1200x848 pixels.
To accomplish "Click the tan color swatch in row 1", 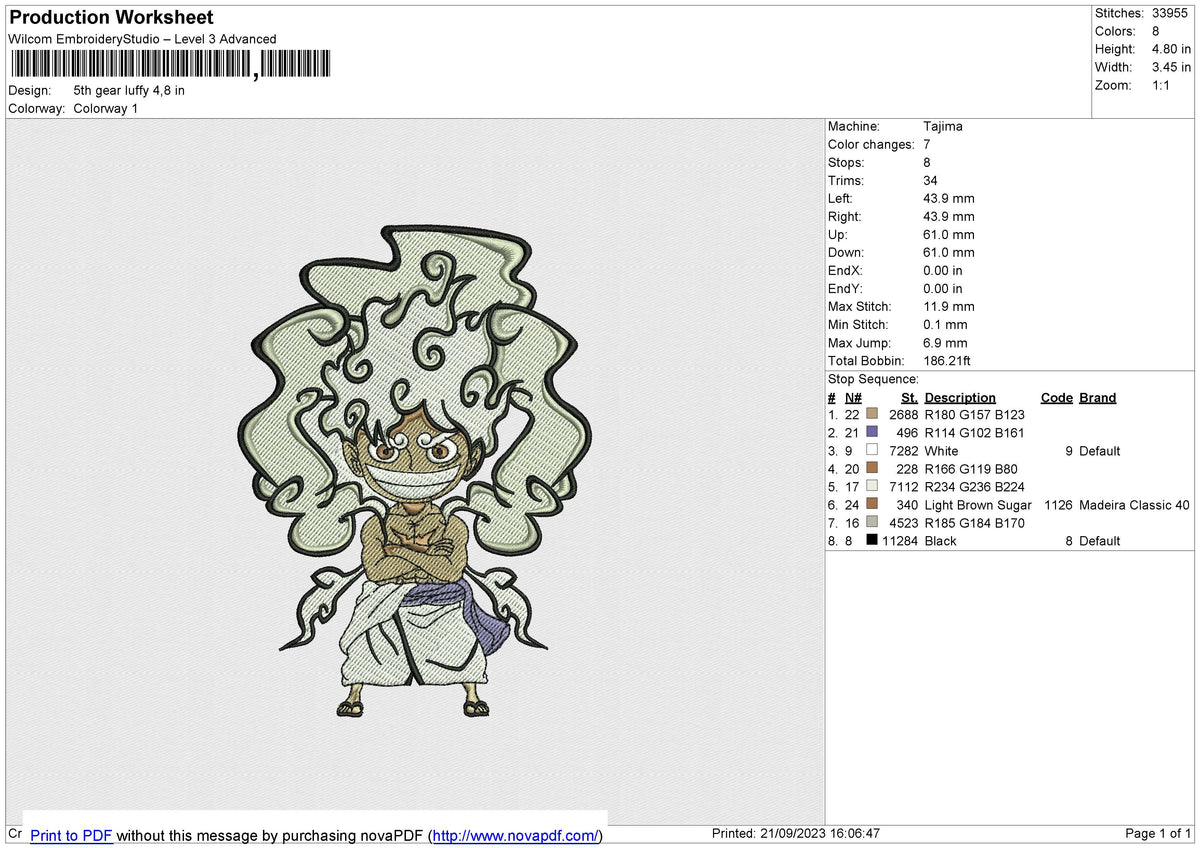I will tap(872, 415).
